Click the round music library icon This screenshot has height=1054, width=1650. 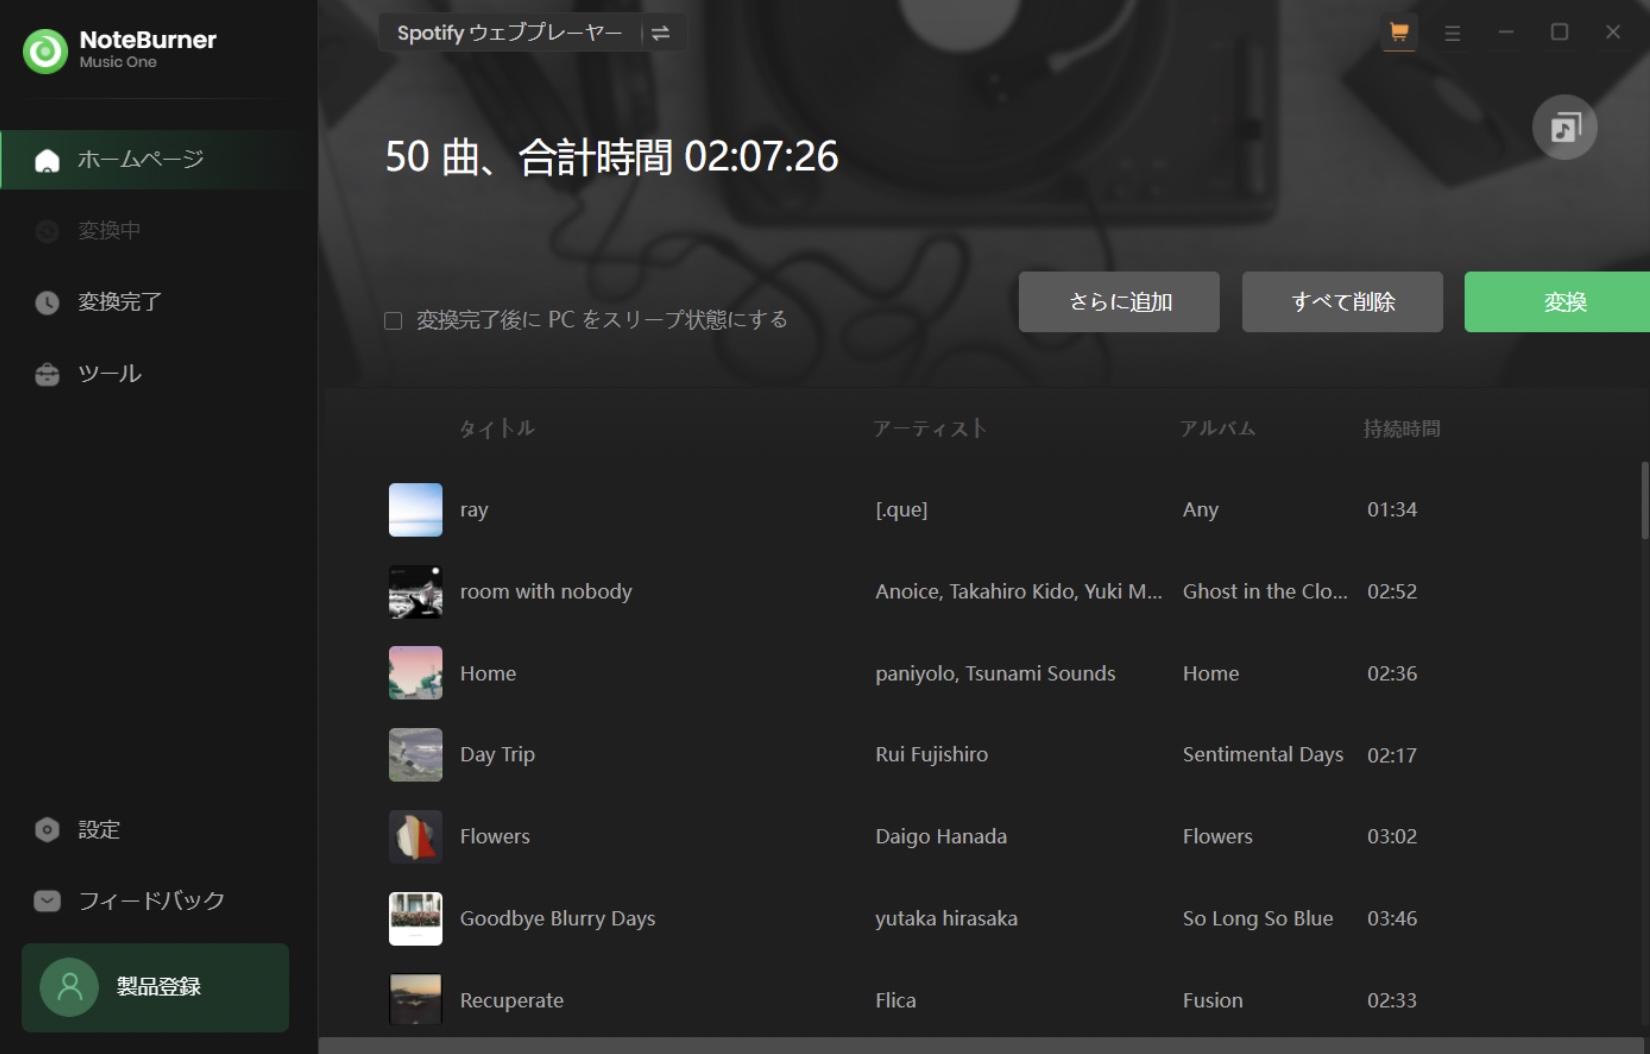point(1564,127)
